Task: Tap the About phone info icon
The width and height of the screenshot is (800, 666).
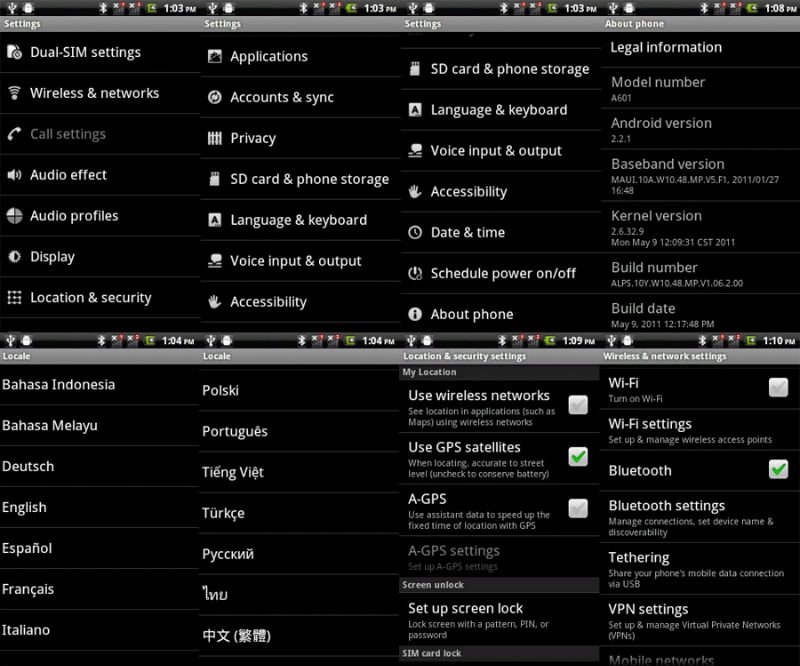Action: pyautogui.click(x=415, y=315)
